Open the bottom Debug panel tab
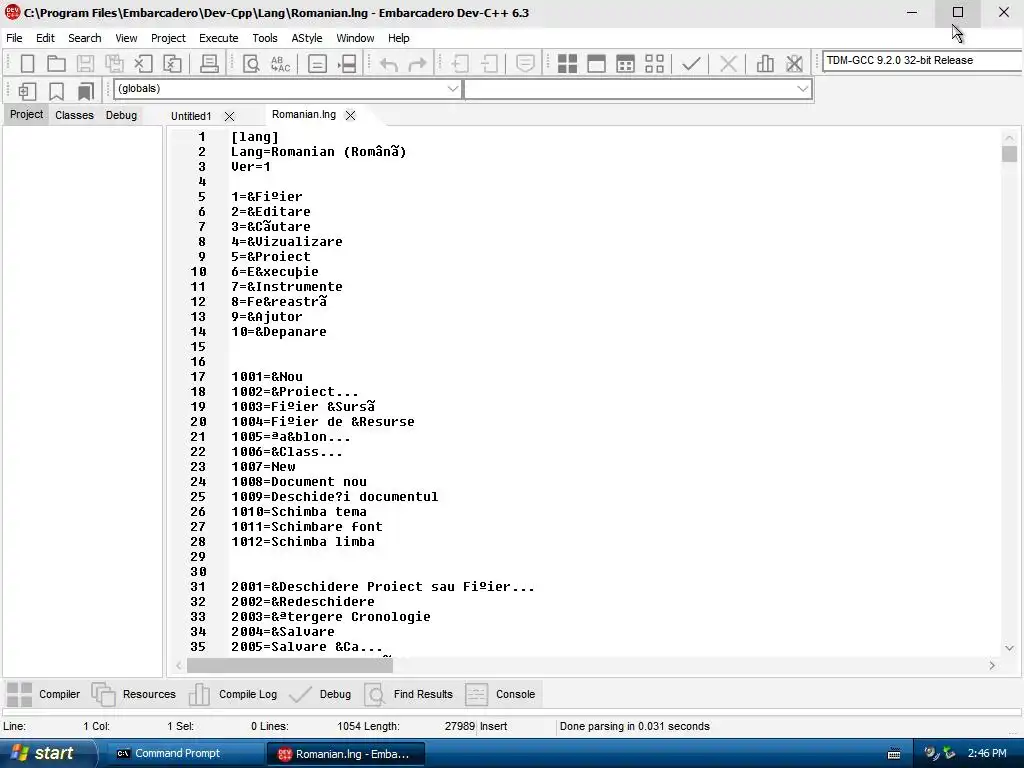Image resolution: width=1024 pixels, height=768 pixels. pyautogui.click(x=320, y=694)
